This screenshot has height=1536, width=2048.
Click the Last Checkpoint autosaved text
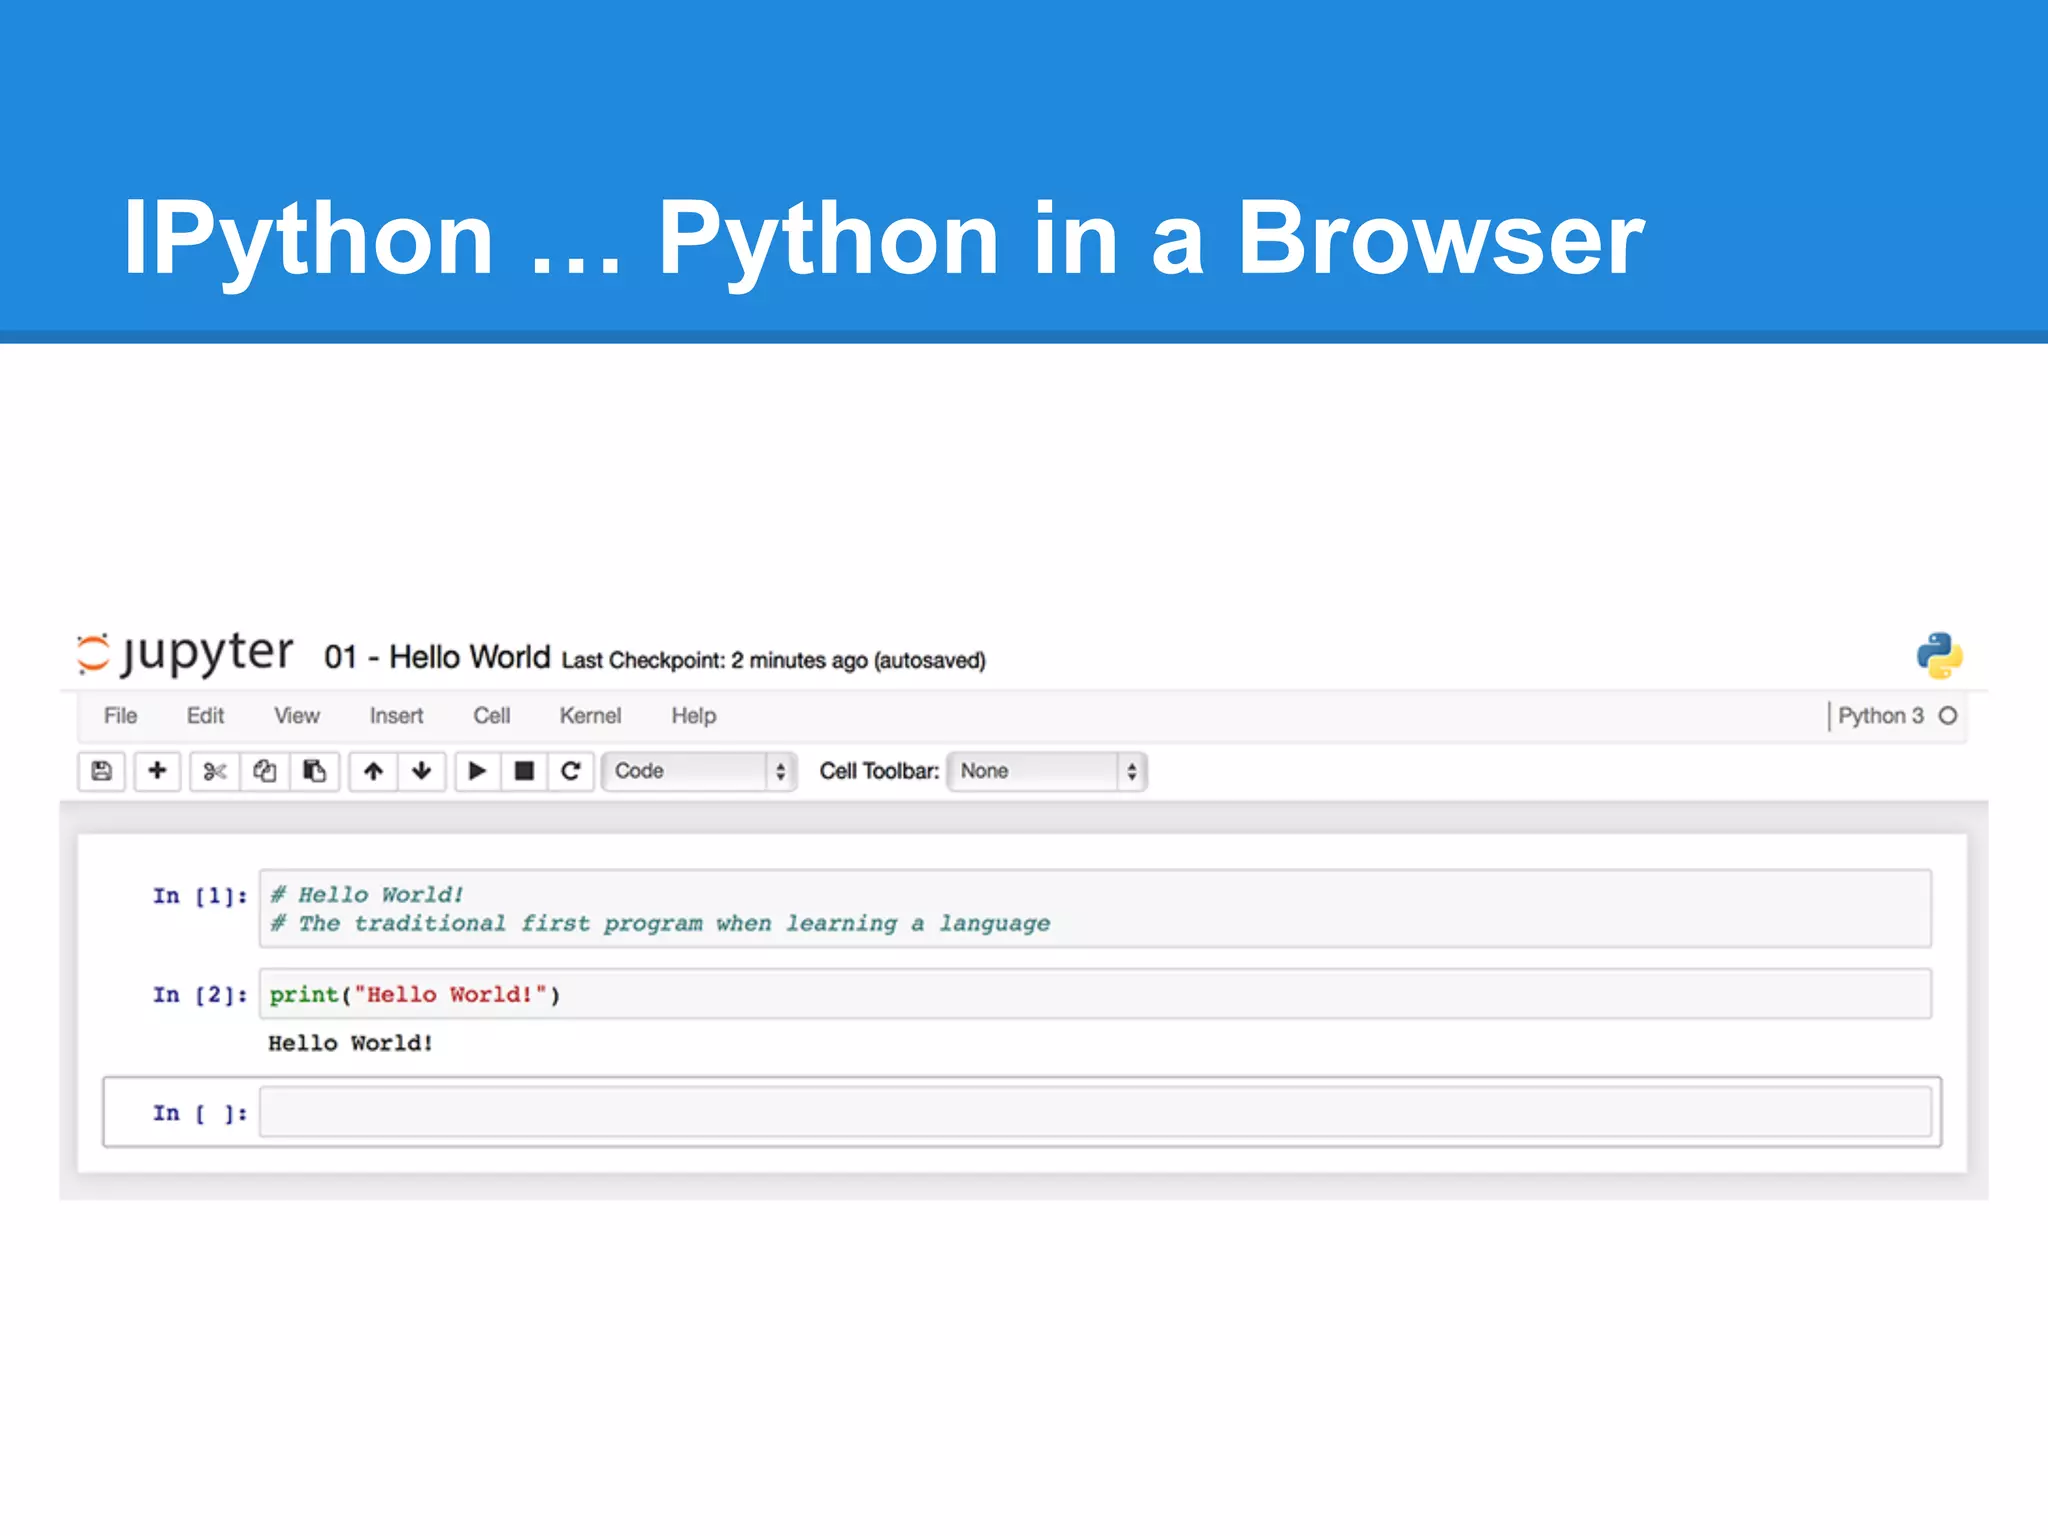coord(774,661)
